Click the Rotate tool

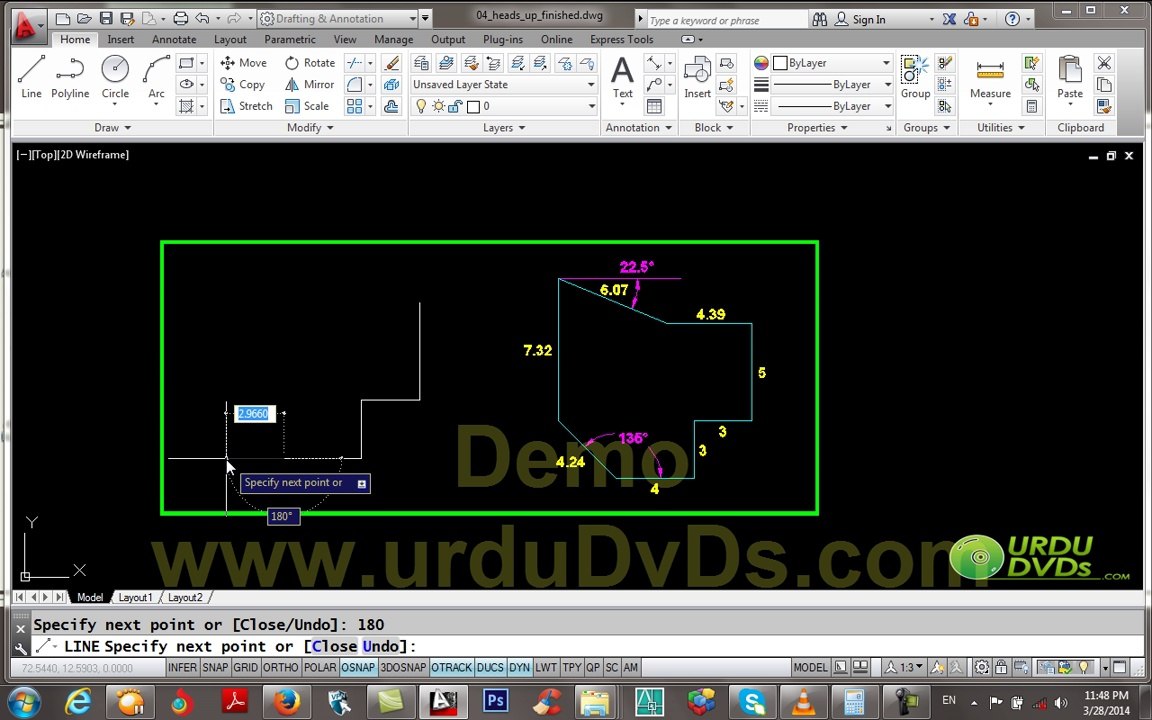pyautogui.click(x=309, y=63)
